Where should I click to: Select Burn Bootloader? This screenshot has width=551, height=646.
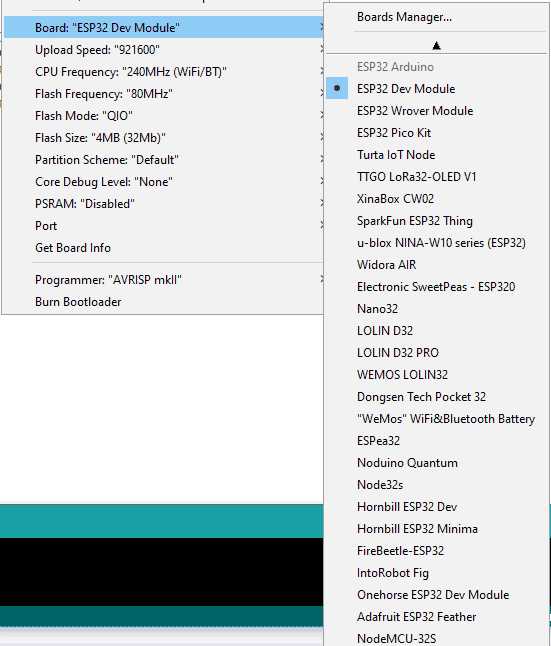pos(164,302)
